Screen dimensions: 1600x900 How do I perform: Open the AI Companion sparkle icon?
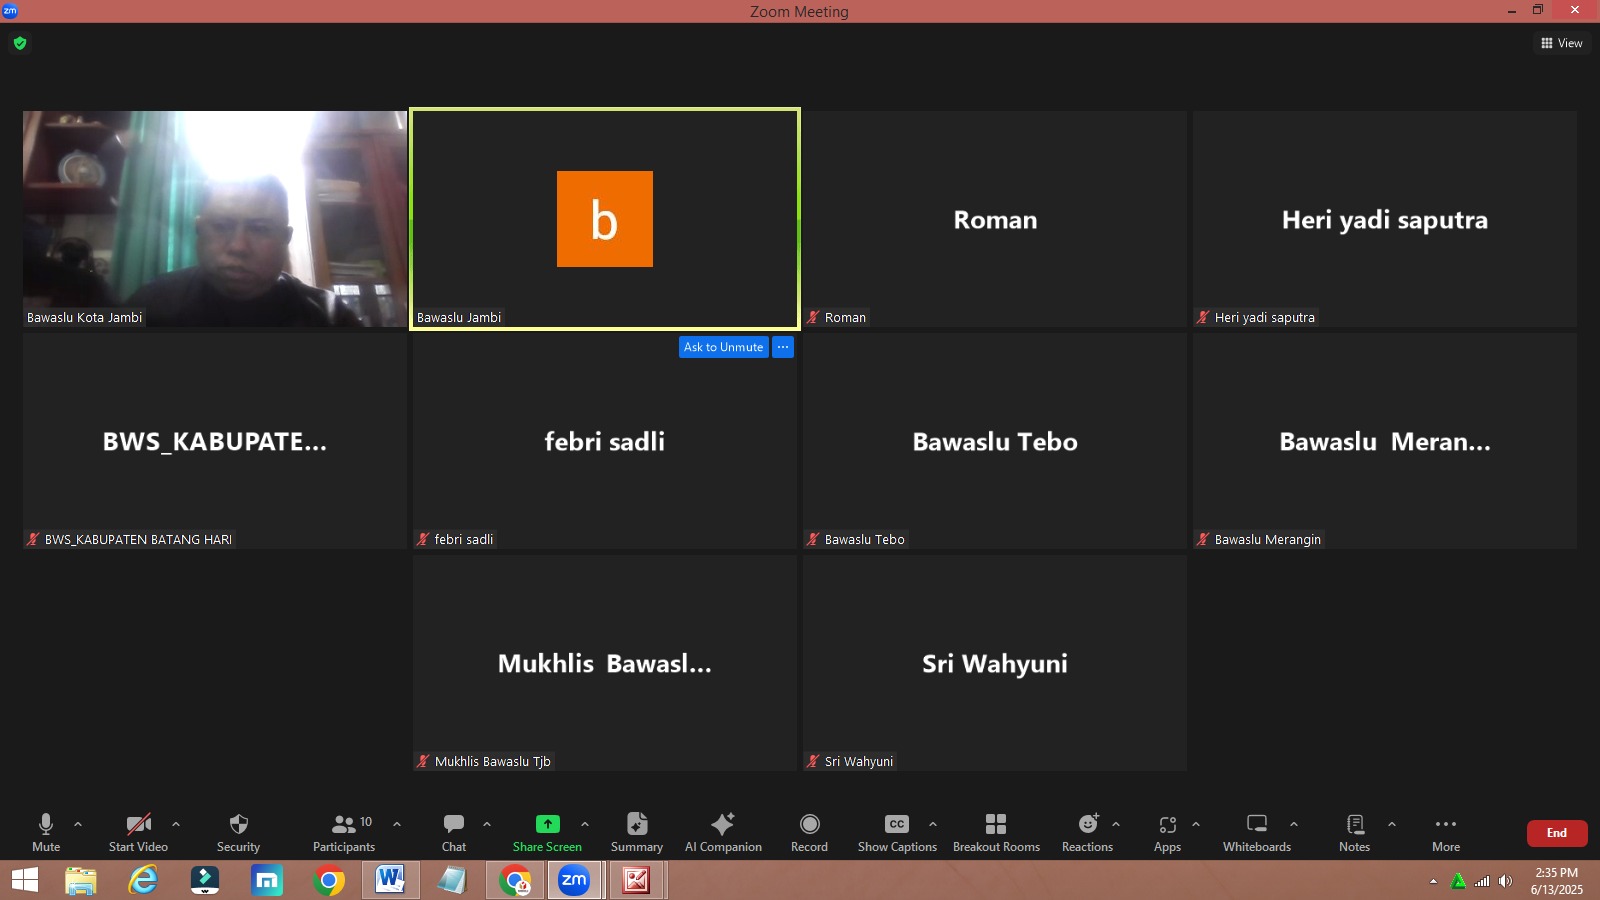[x=722, y=824]
